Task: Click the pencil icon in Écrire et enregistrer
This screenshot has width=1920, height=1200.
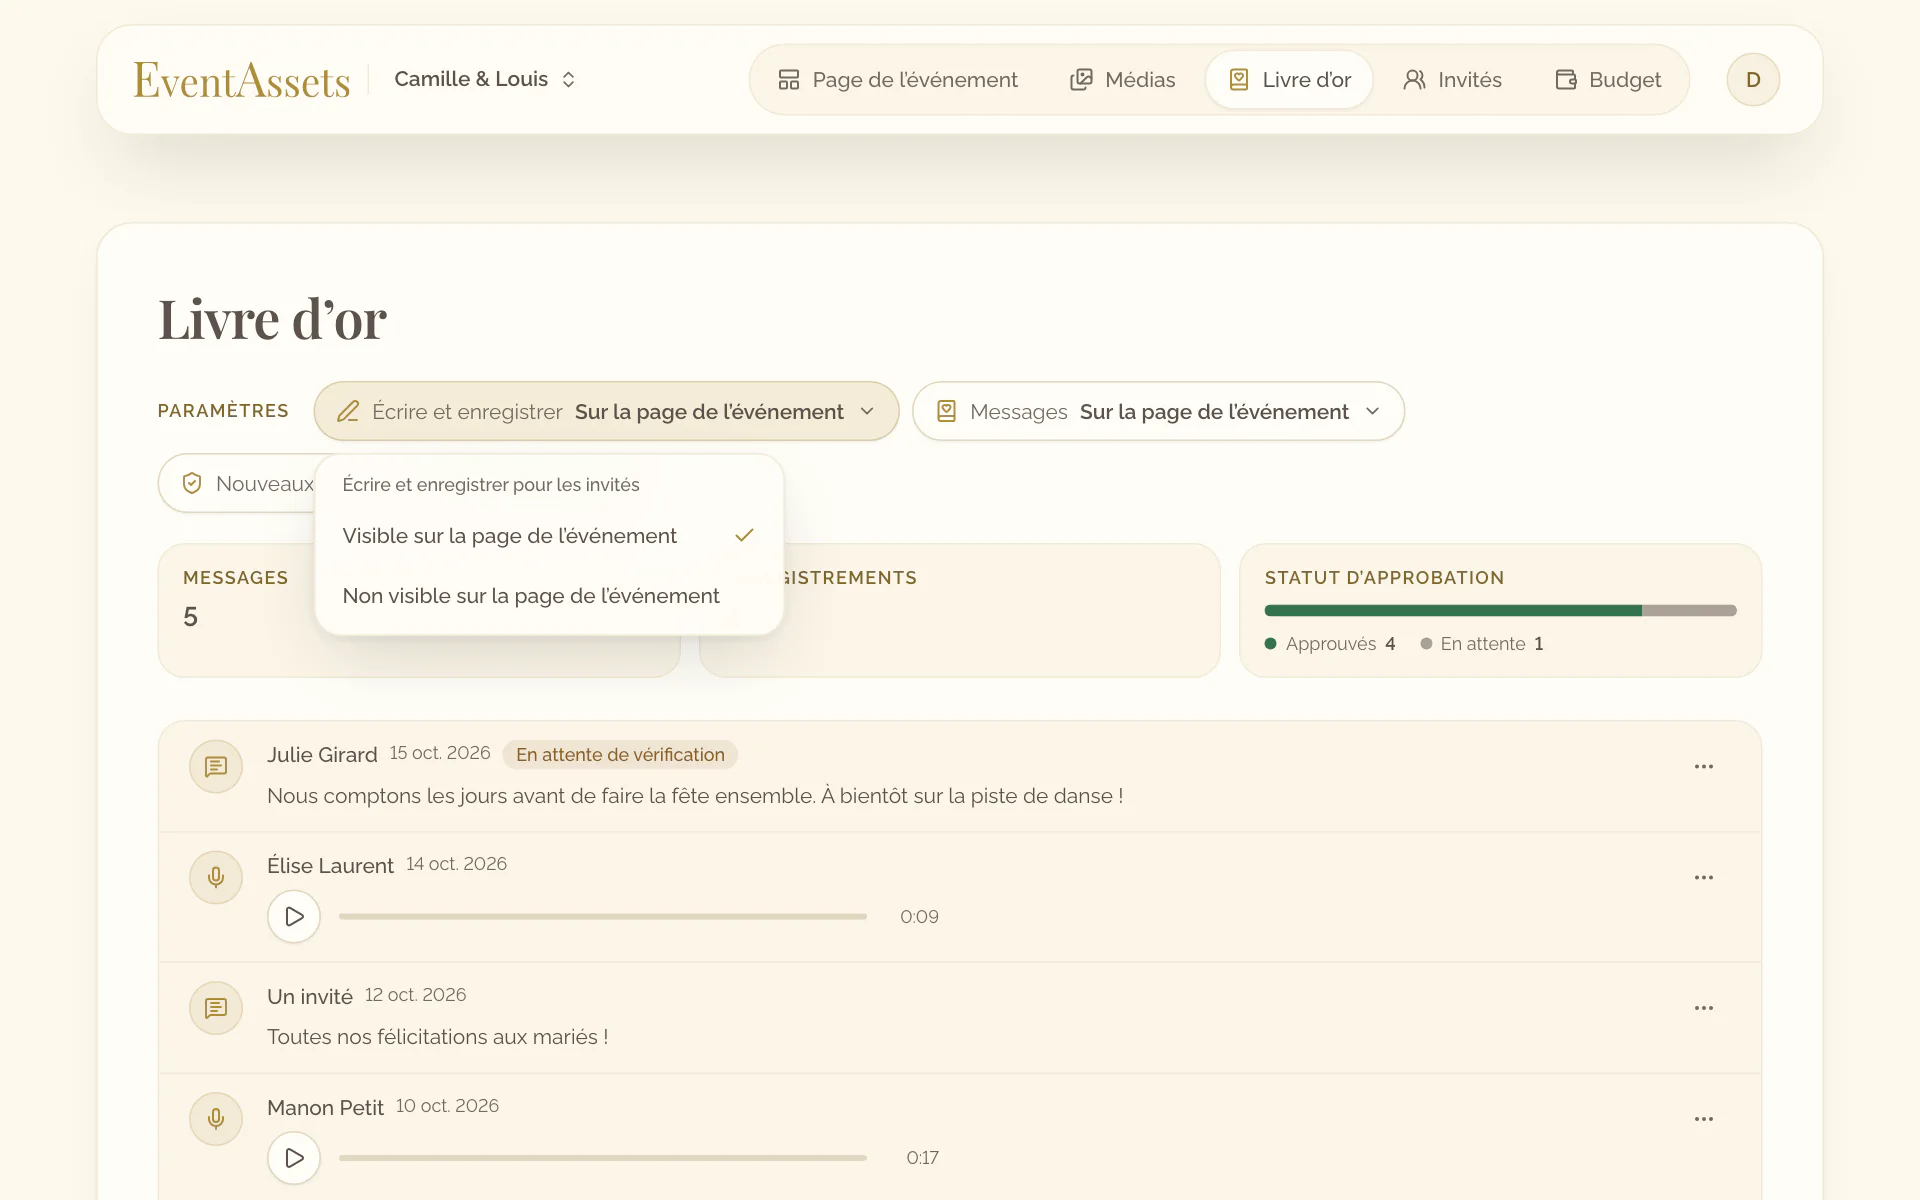Action: click(x=348, y=411)
